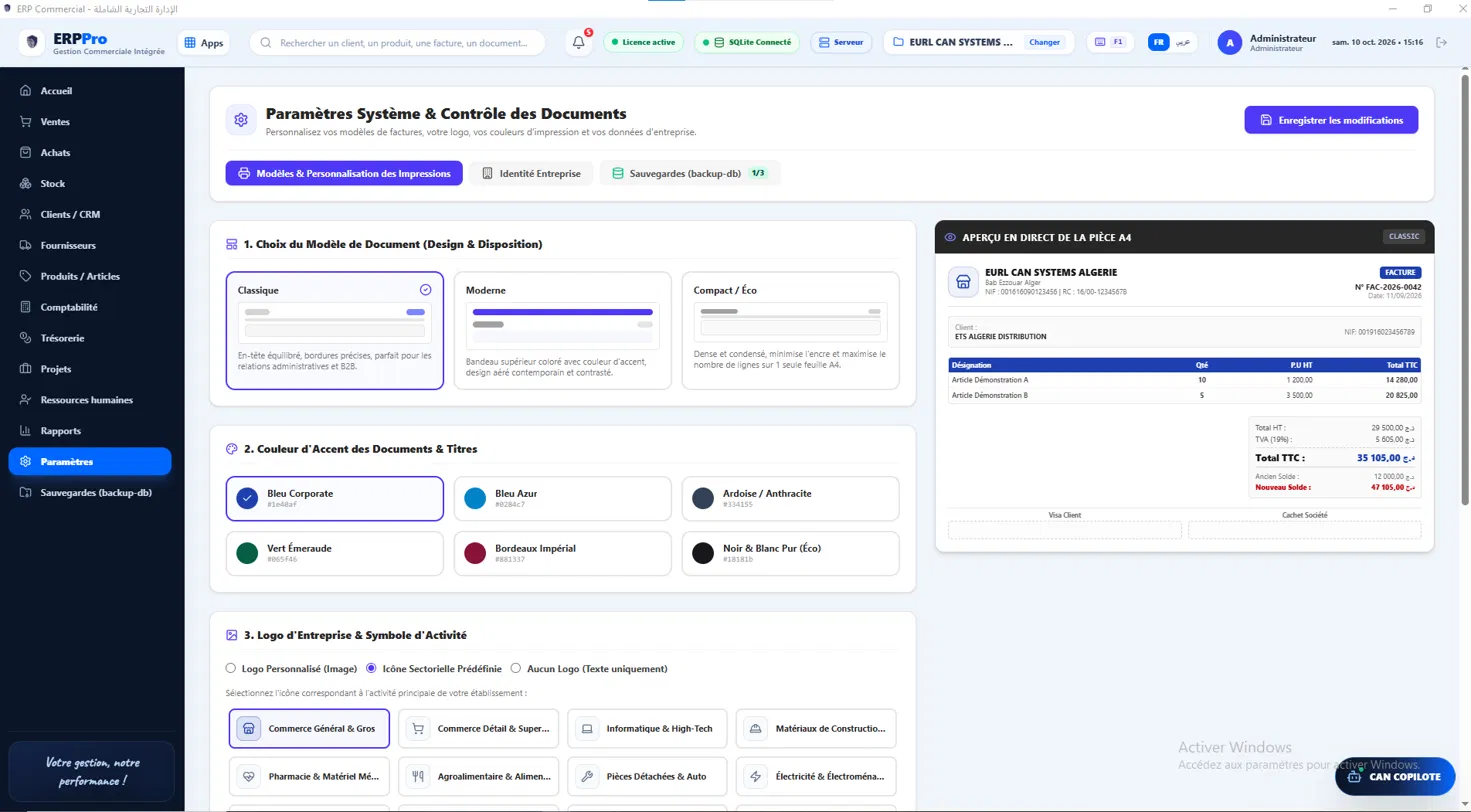This screenshot has height=812, width=1471.
Task: Click the logout icon beside the date
Action: coord(1441,42)
